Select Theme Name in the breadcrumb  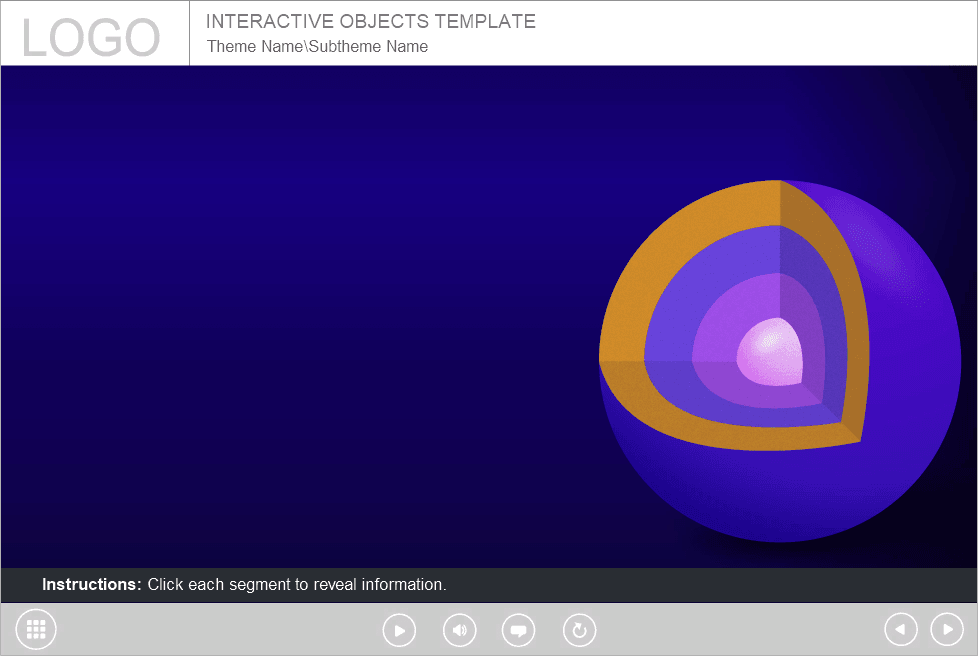click(254, 46)
